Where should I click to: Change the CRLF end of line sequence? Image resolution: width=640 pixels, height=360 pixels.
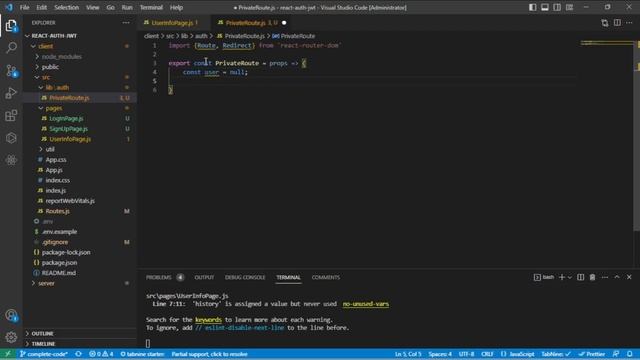point(487,354)
